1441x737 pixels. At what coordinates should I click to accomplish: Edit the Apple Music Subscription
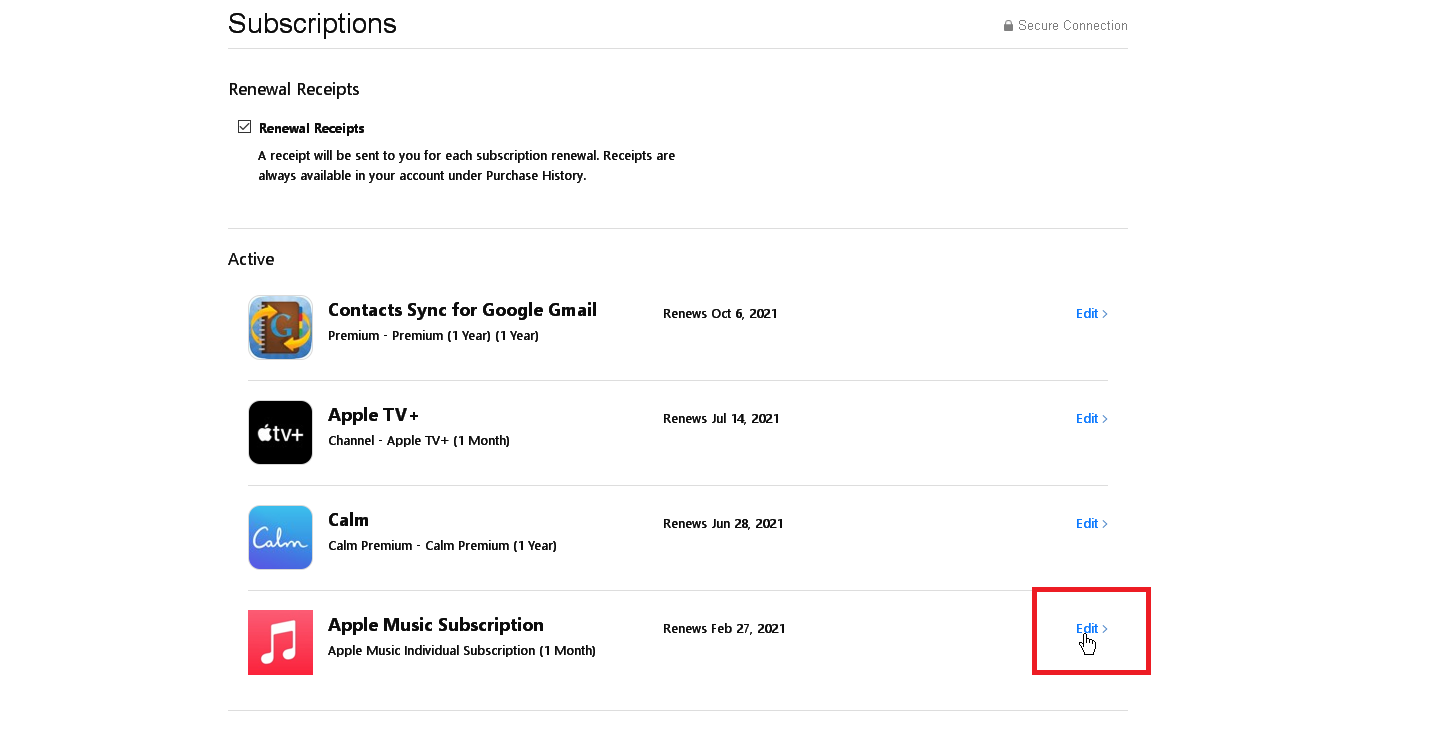click(1092, 628)
